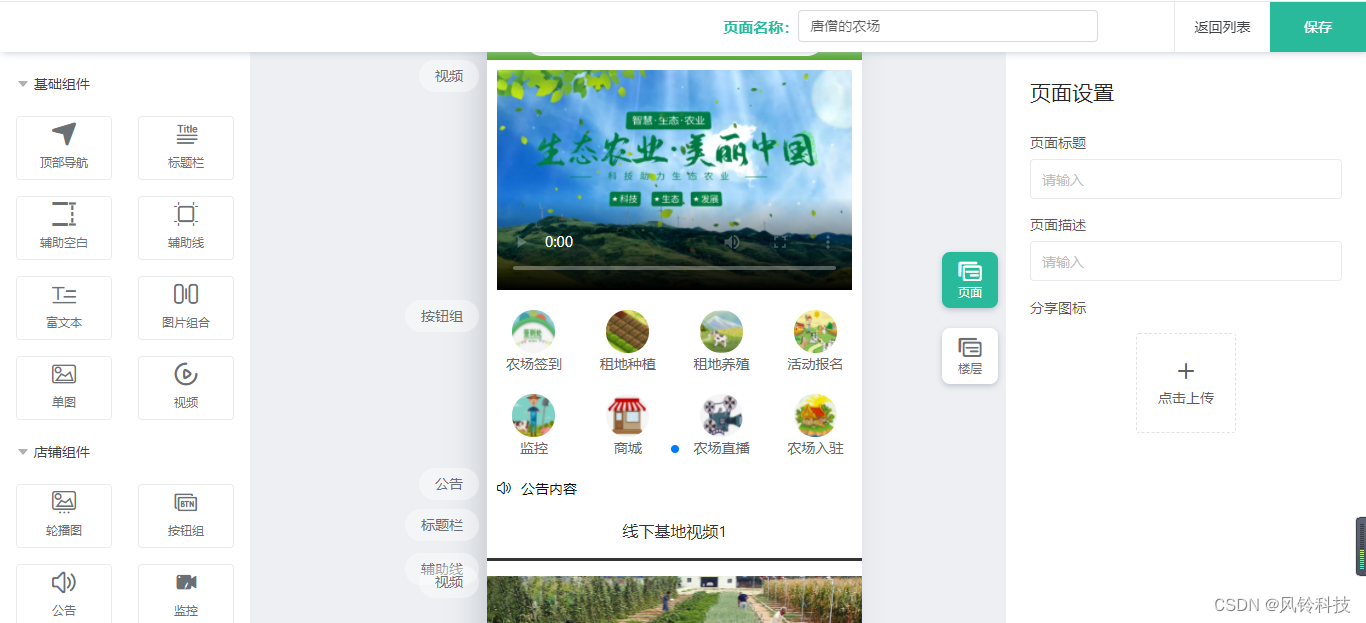Viewport: 1366px width, 623px height.
Task: Click the farm field video thumbnail
Action: 674,599
